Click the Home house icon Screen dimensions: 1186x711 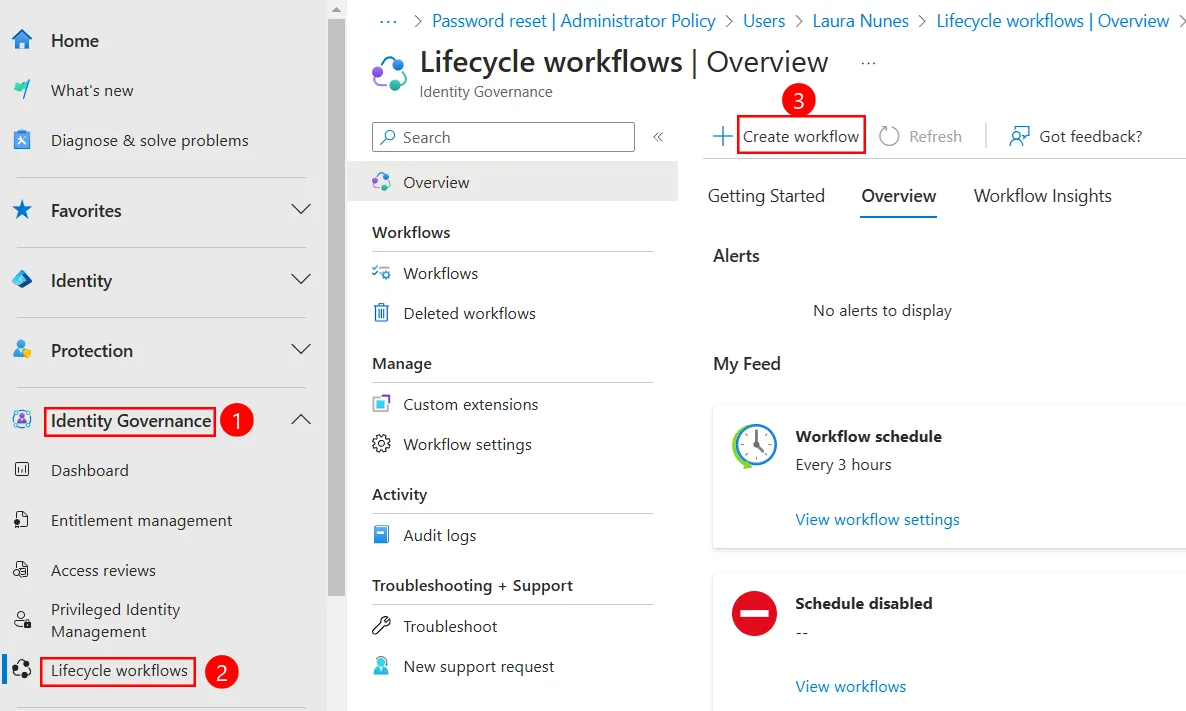[x=22, y=40]
